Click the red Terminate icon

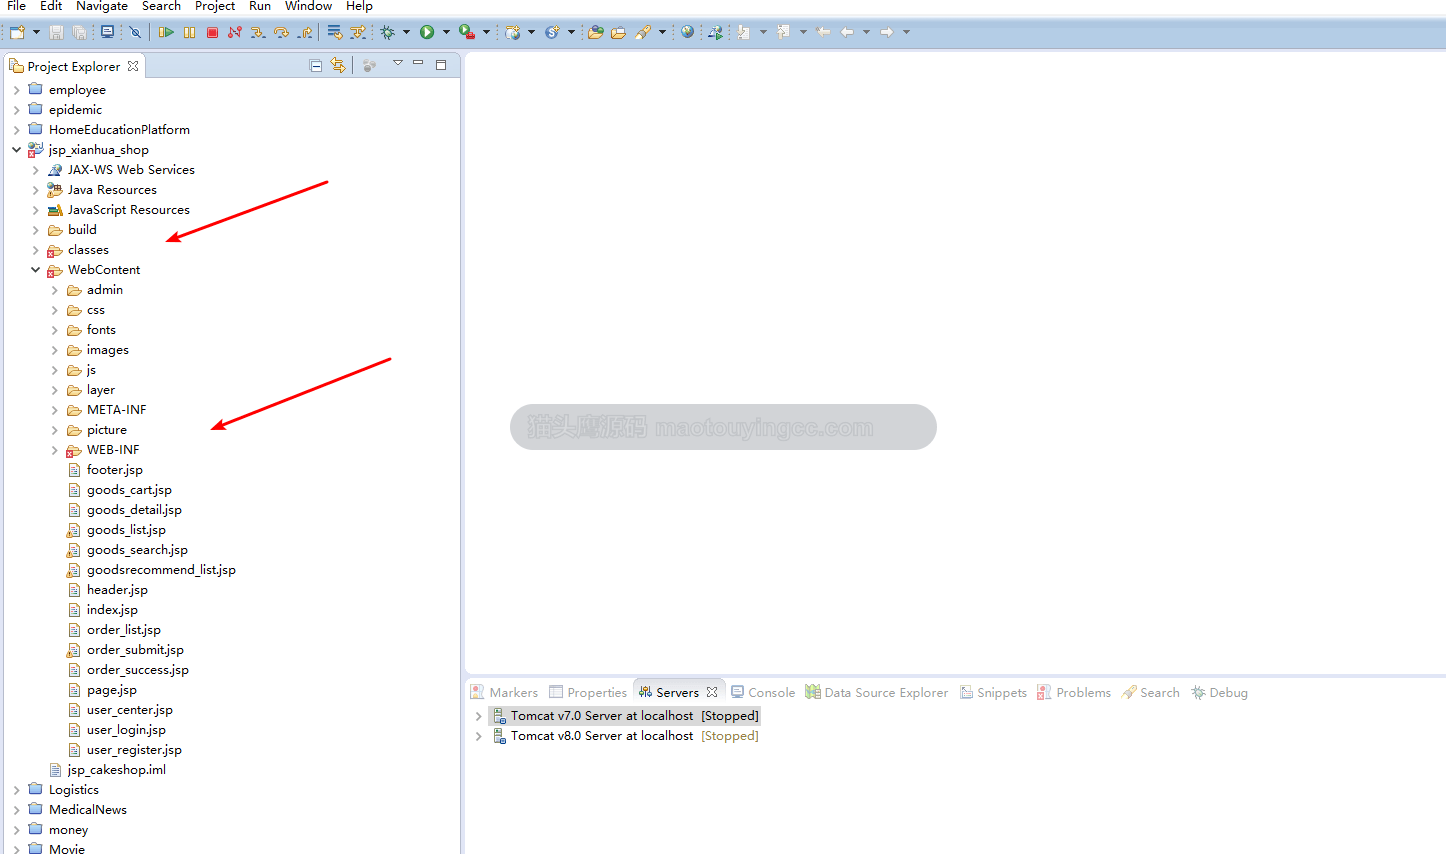coord(212,32)
